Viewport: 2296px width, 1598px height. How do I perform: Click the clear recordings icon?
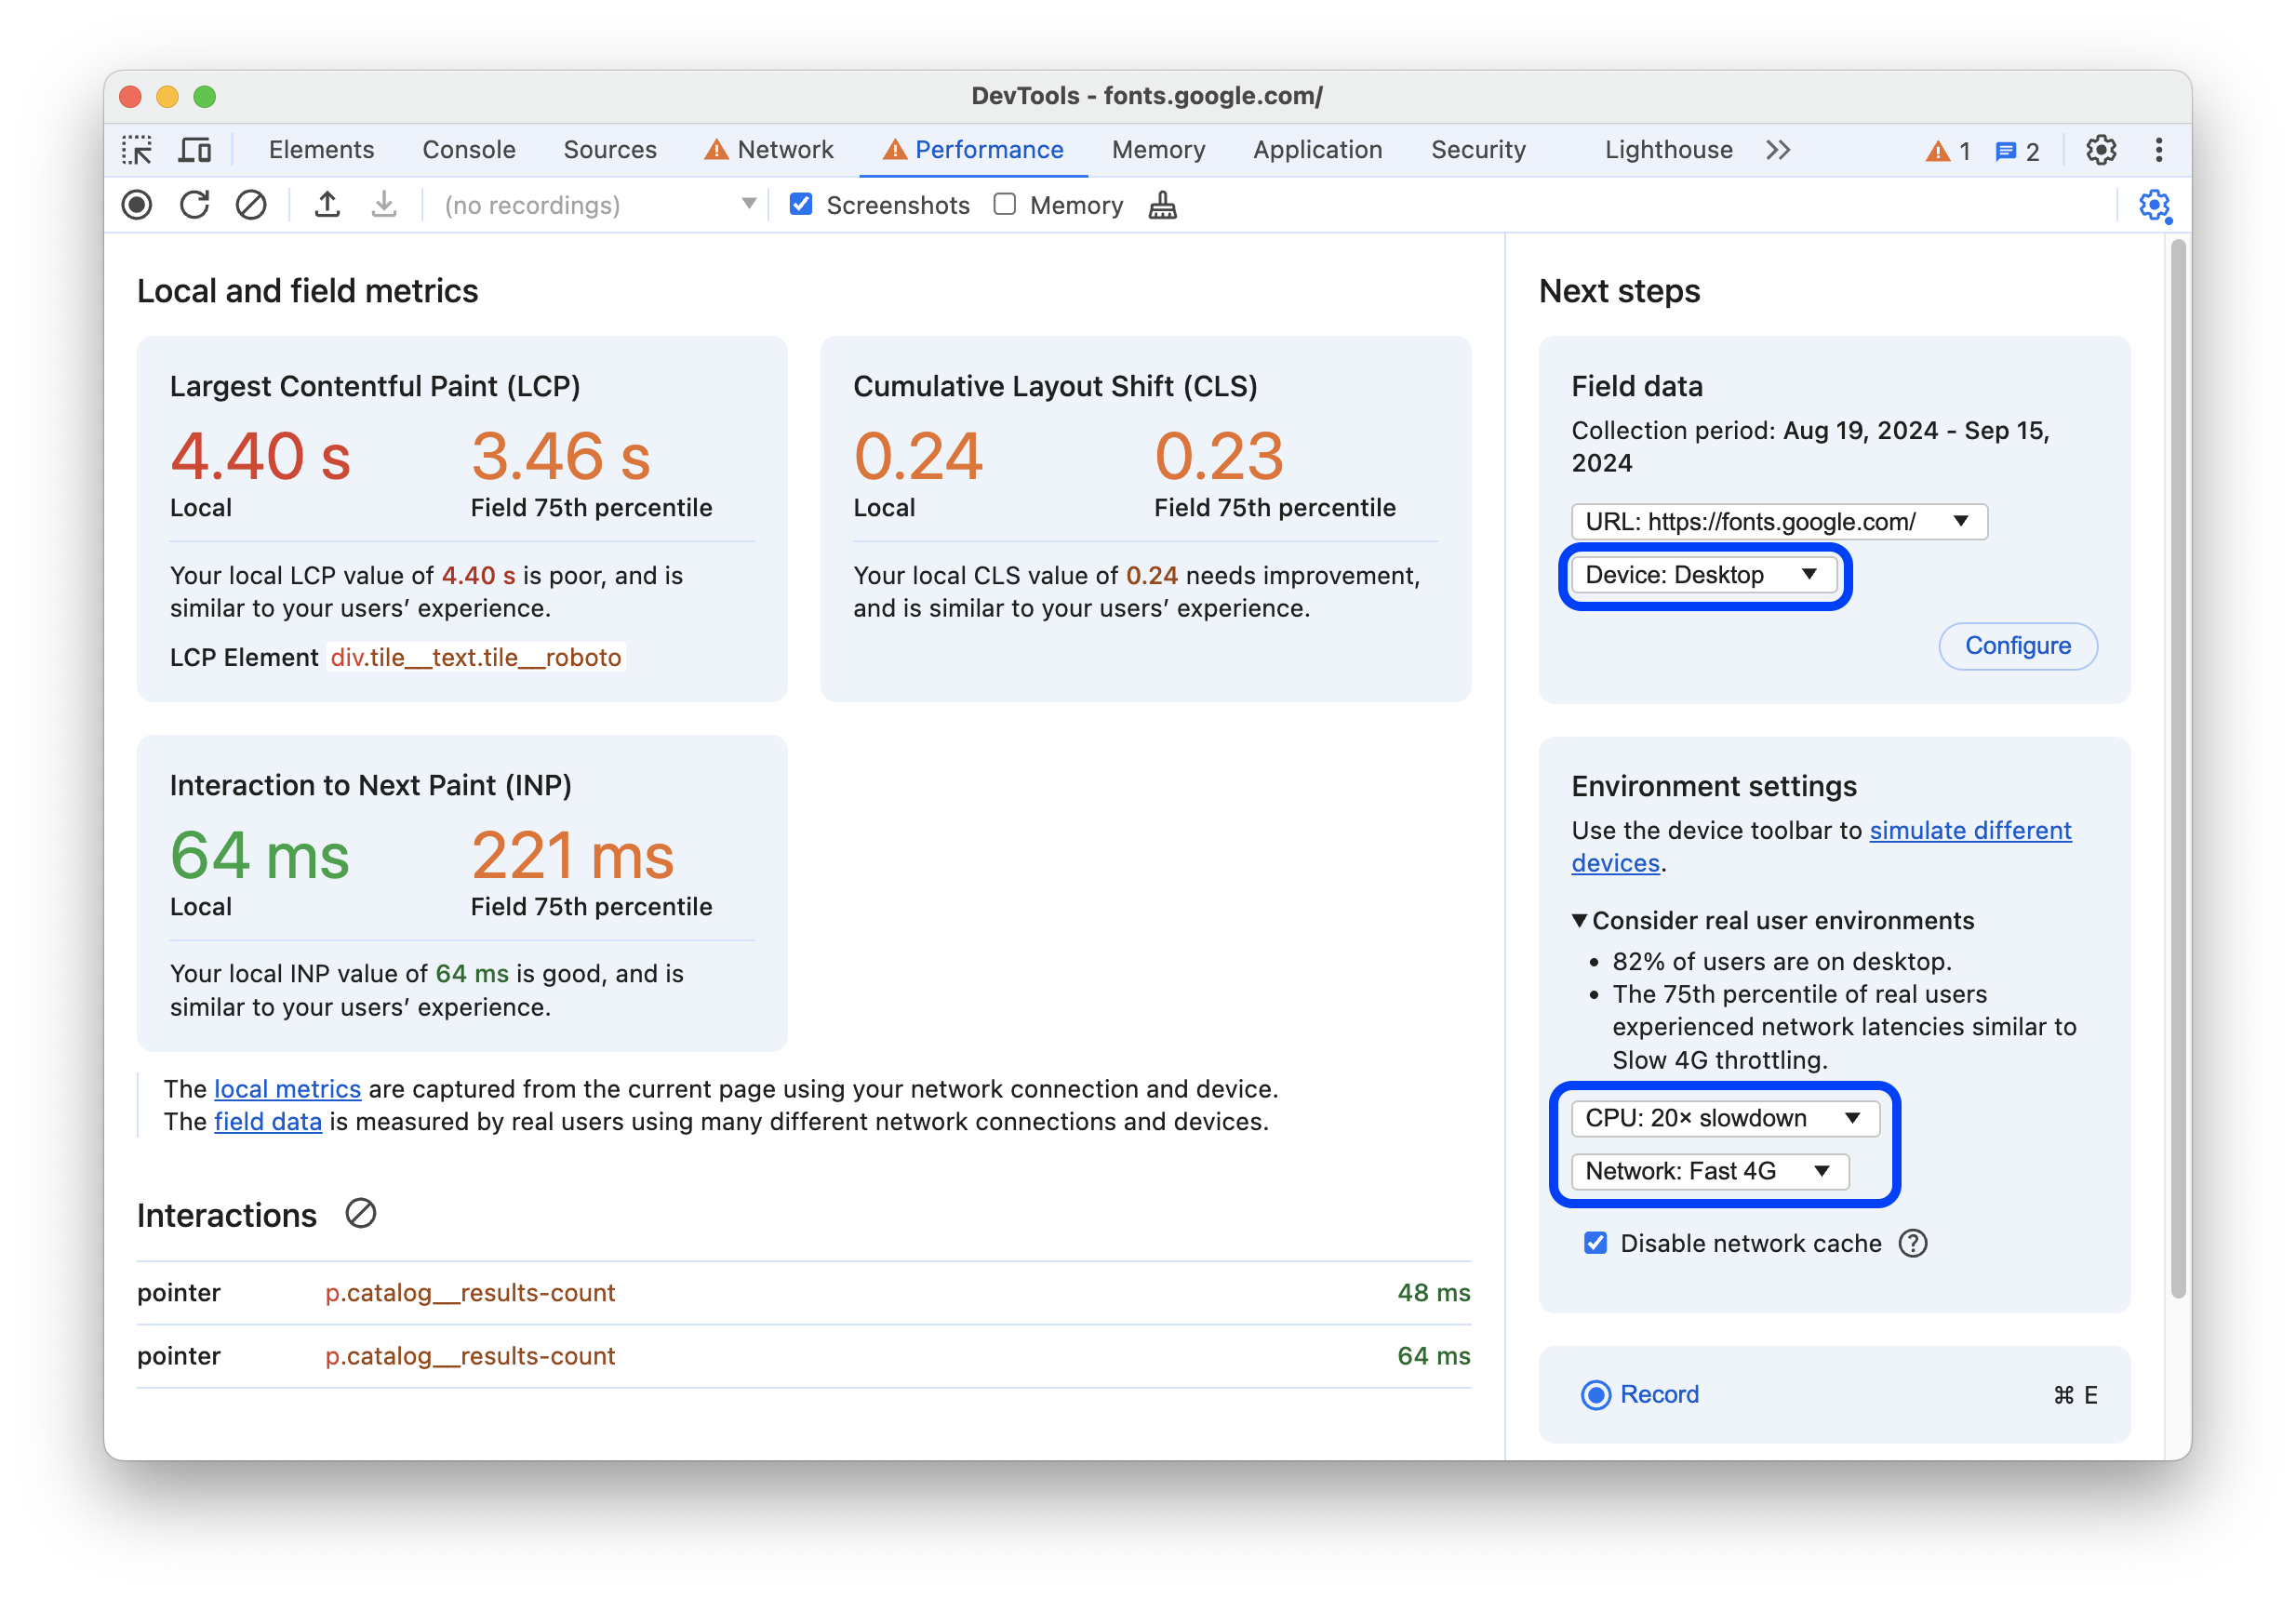pos(253,206)
